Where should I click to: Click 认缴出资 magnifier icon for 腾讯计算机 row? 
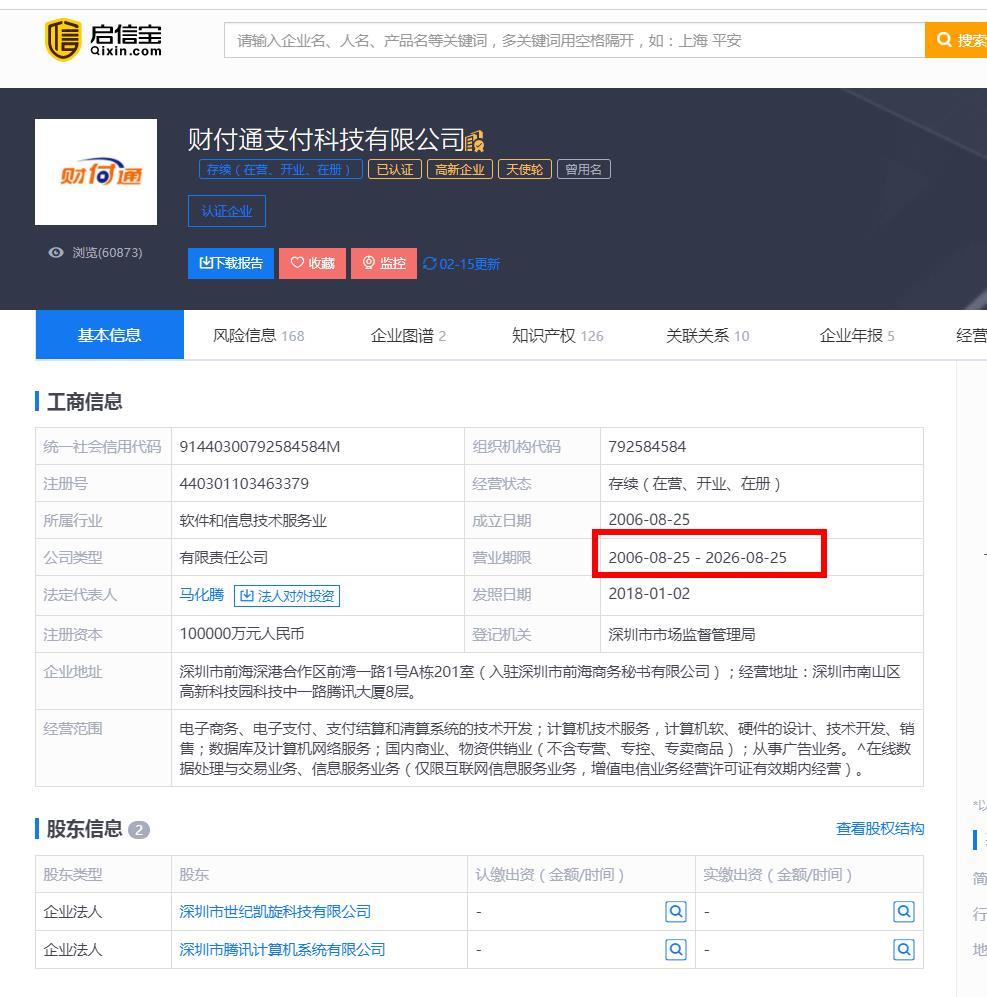point(676,949)
